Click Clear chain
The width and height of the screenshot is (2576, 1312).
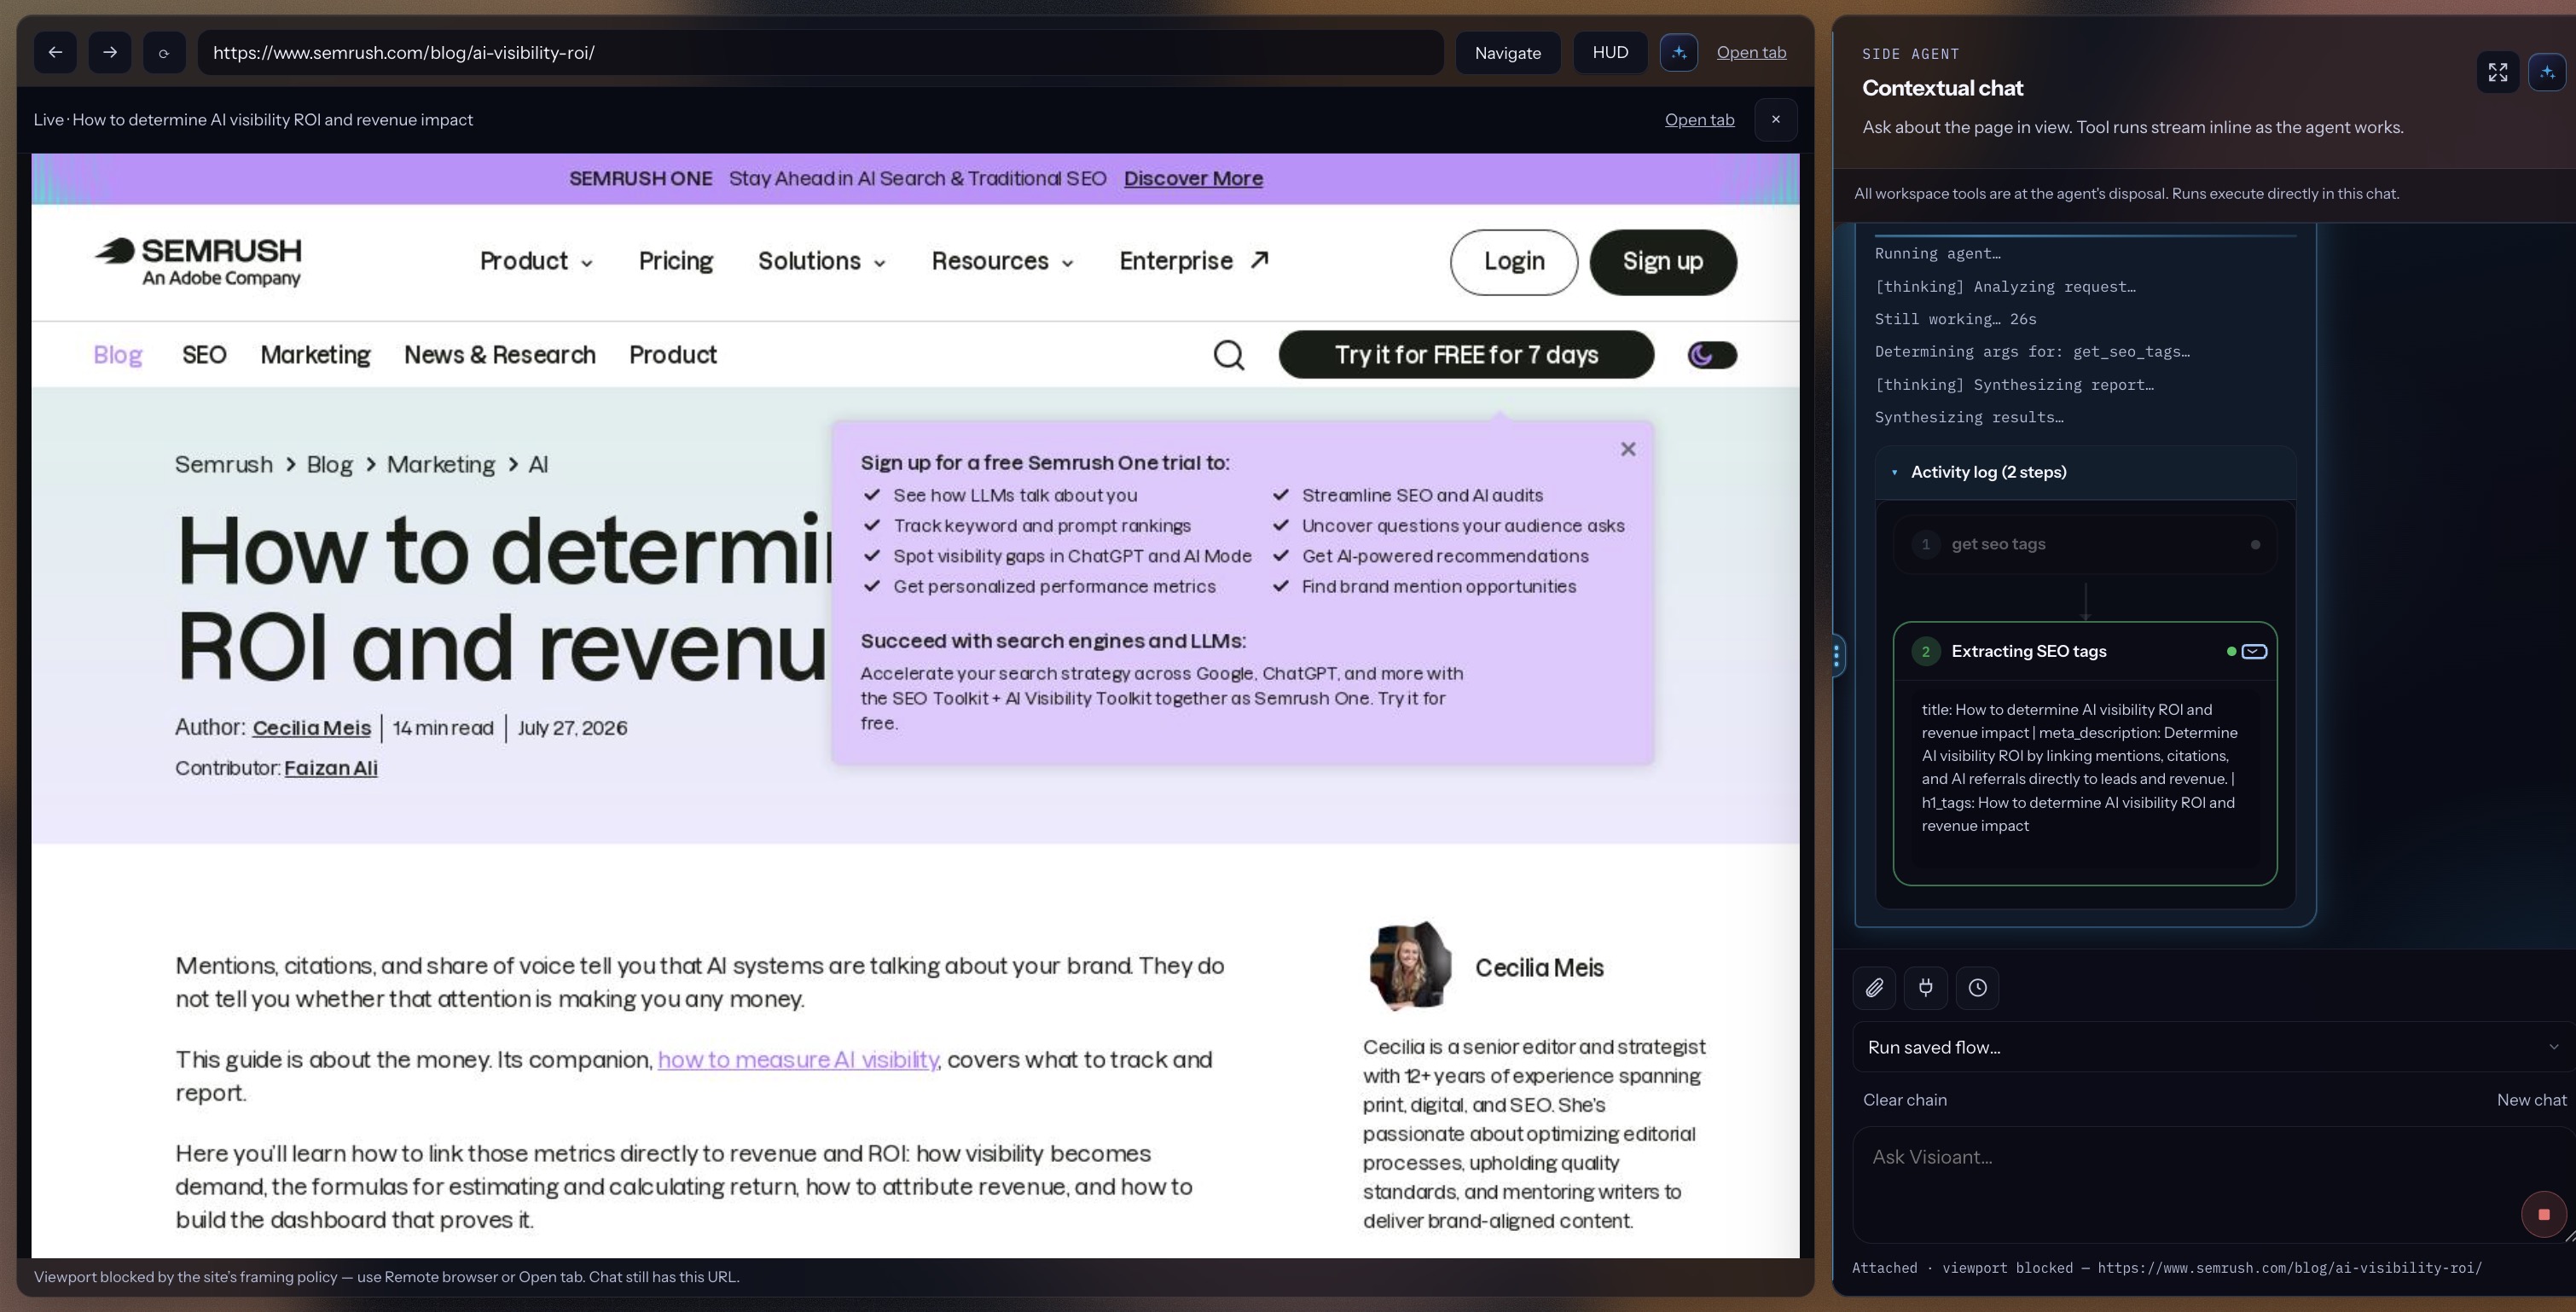pyautogui.click(x=1904, y=1100)
